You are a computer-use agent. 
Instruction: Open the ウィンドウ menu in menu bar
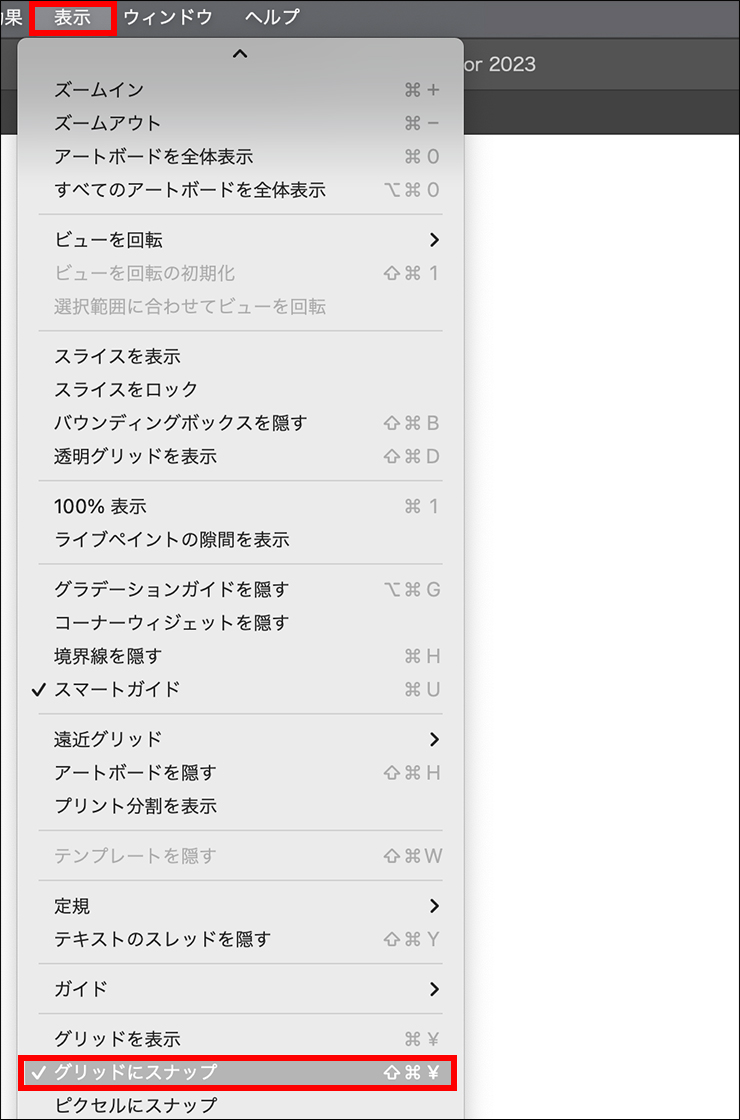point(168,17)
